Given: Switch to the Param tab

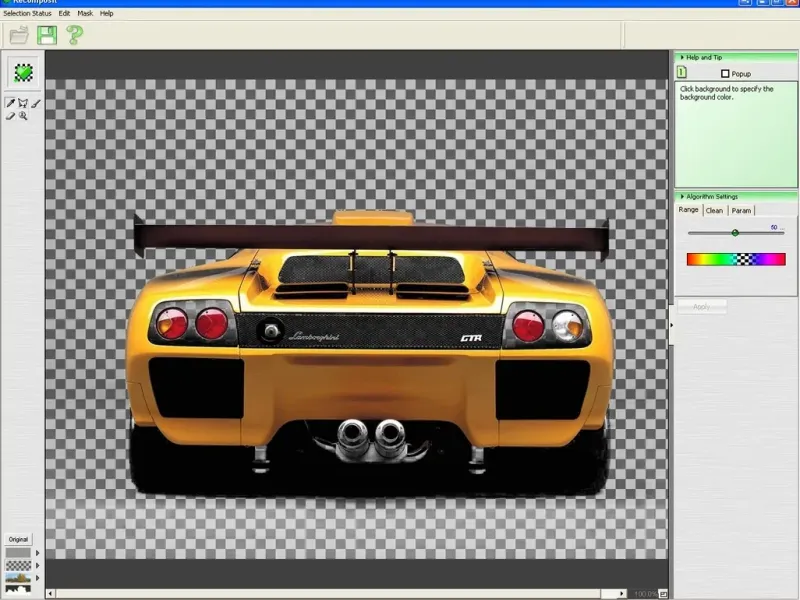Looking at the screenshot, I should click(741, 211).
